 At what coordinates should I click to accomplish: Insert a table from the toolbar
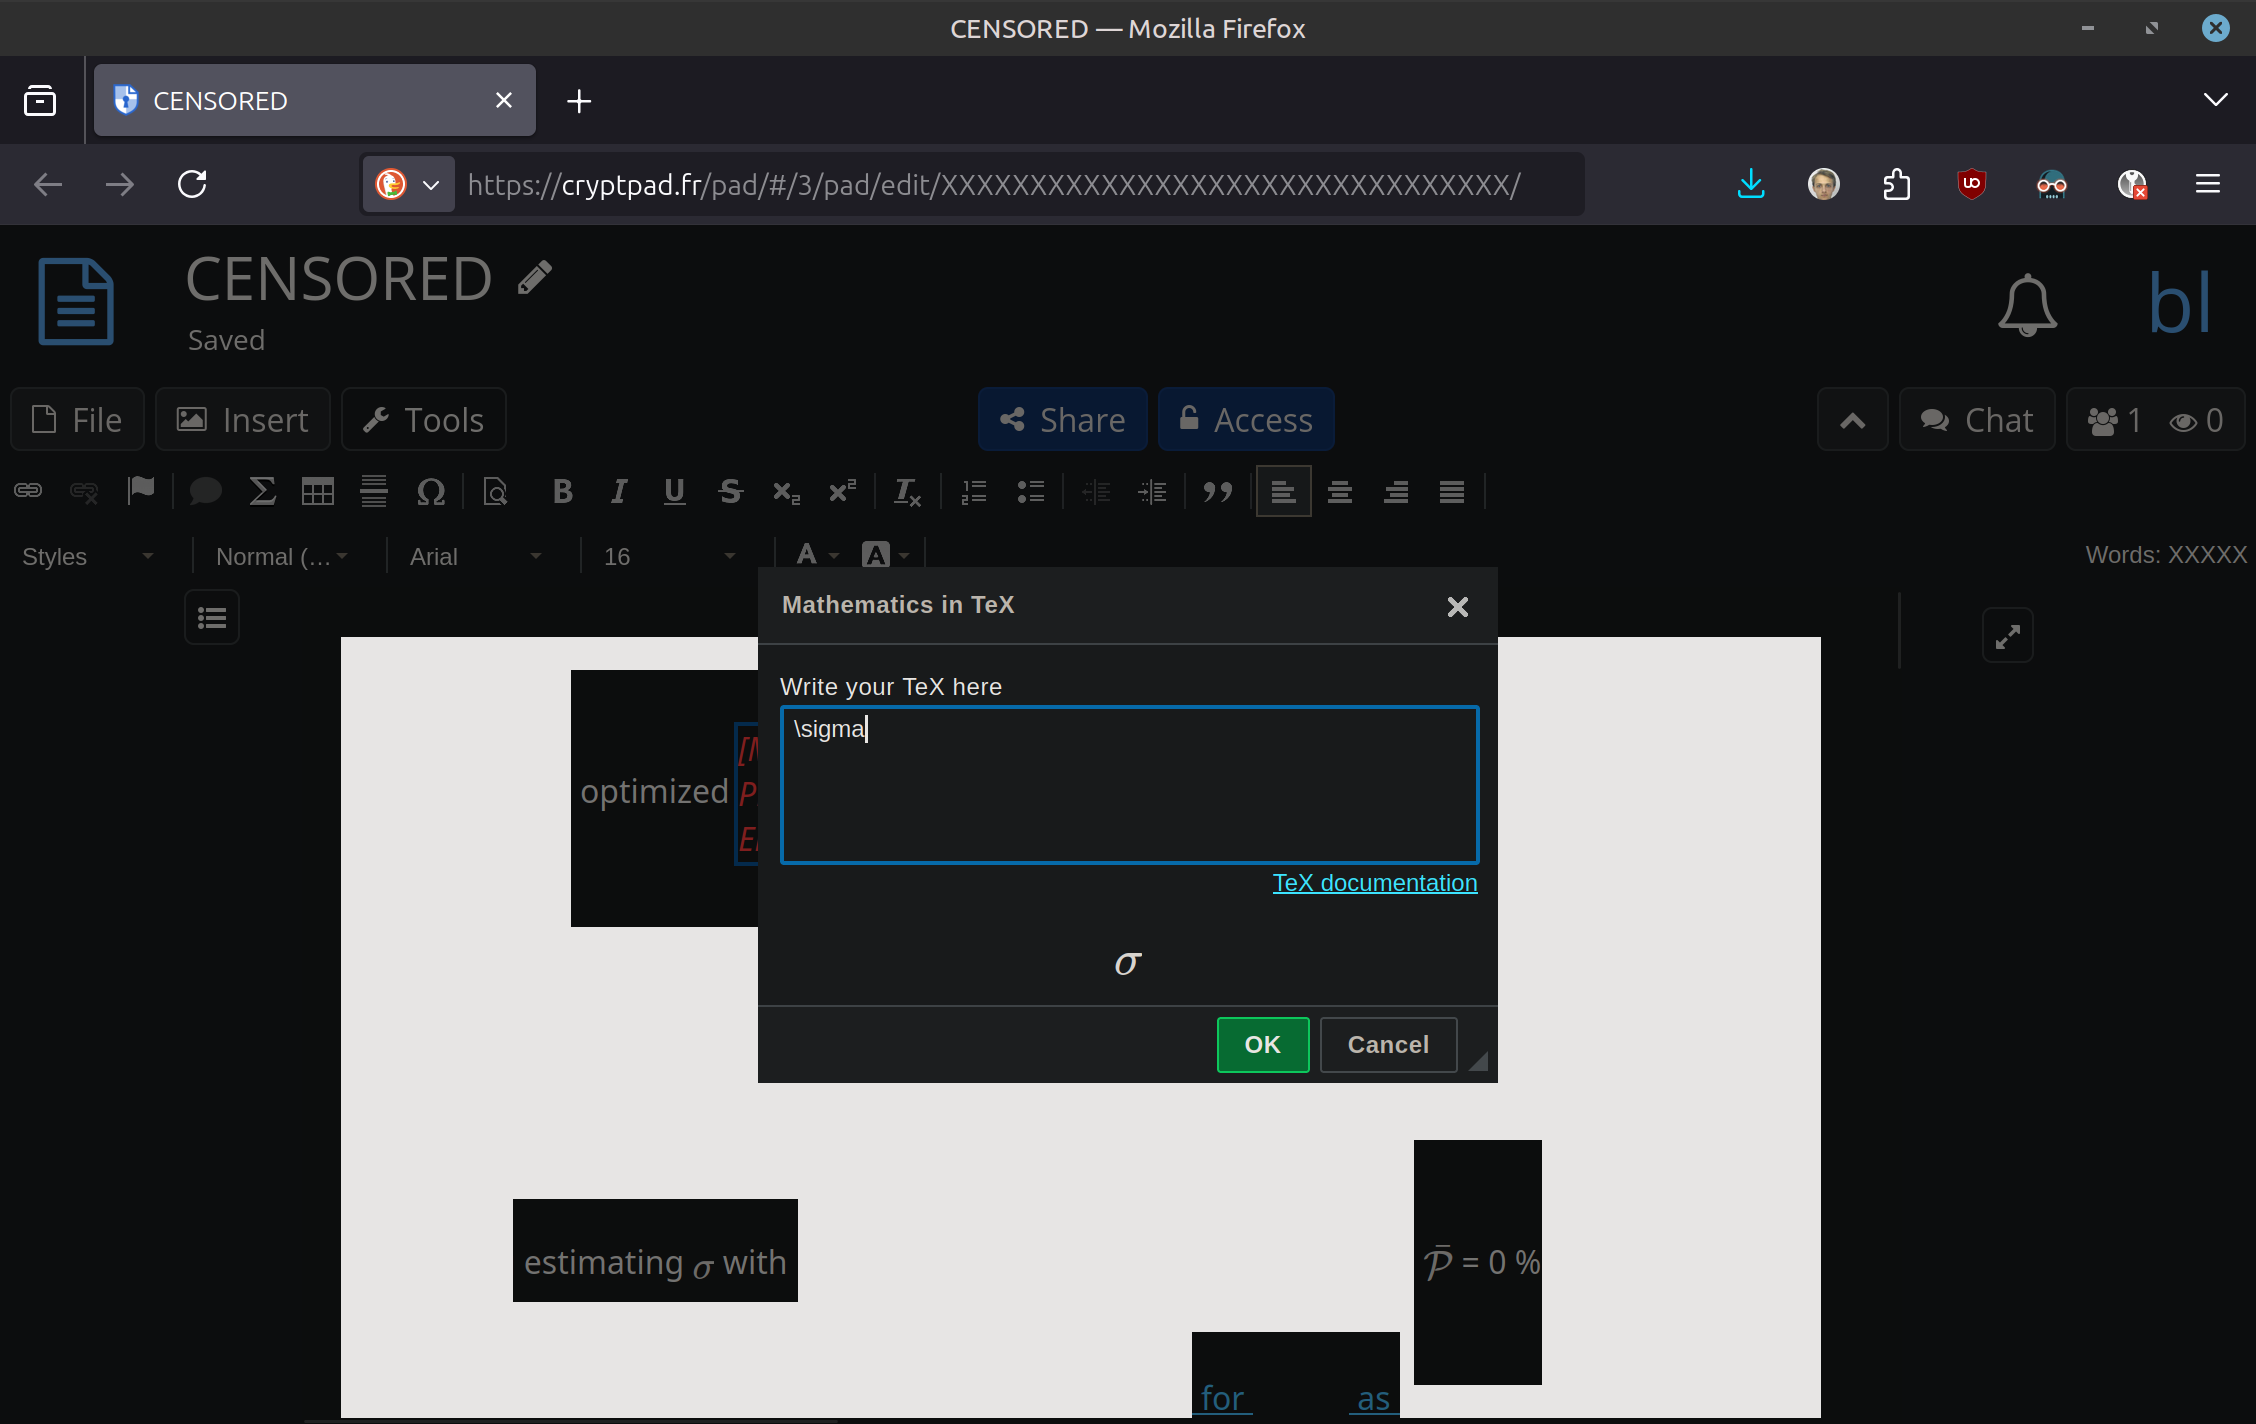[318, 491]
